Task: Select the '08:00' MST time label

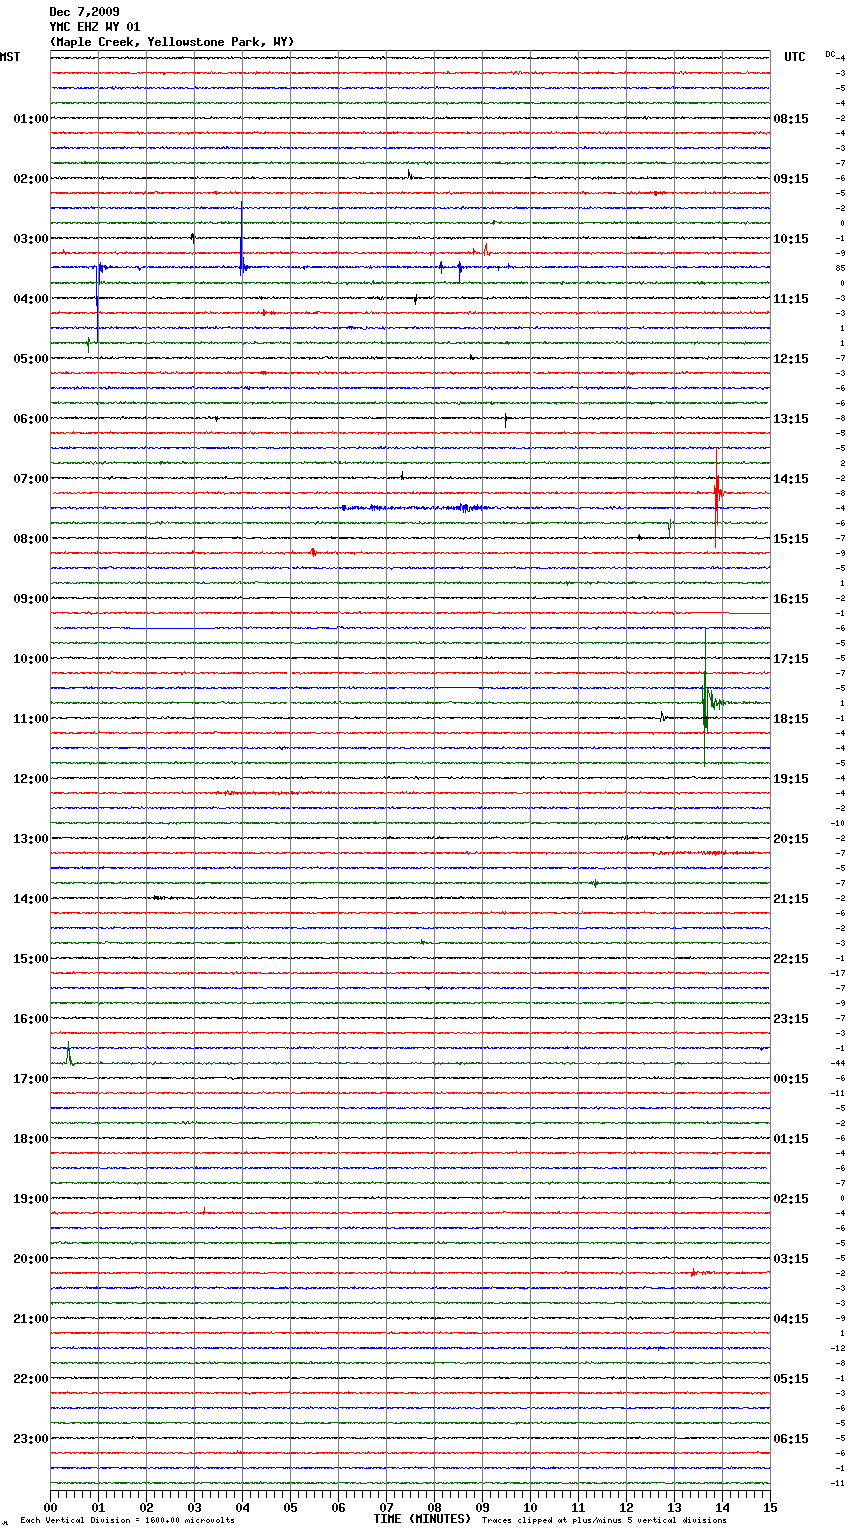Action: click(x=31, y=539)
